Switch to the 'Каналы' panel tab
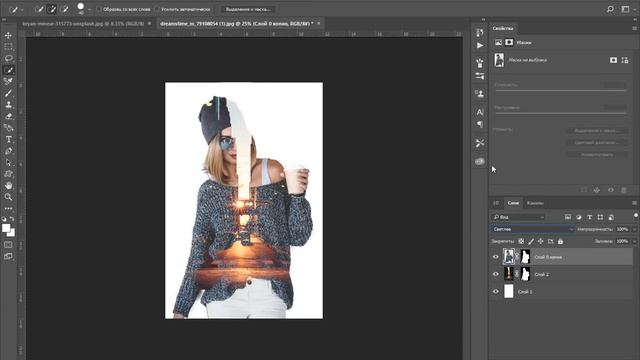The image size is (640, 360). coord(535,203)
